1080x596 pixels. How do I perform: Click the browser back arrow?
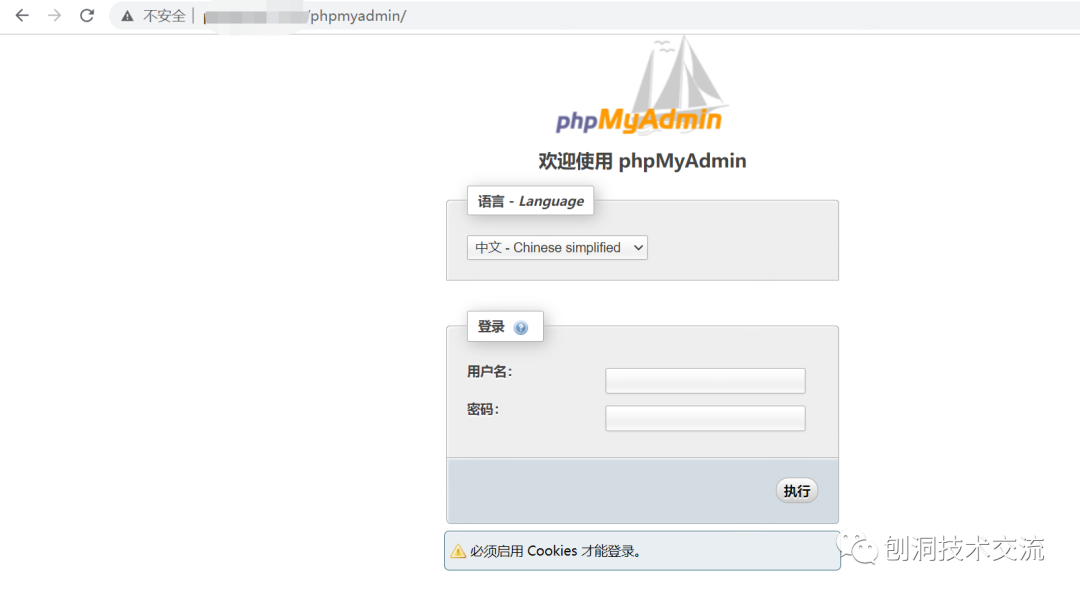pyautogui.click(x=22, y=15)
